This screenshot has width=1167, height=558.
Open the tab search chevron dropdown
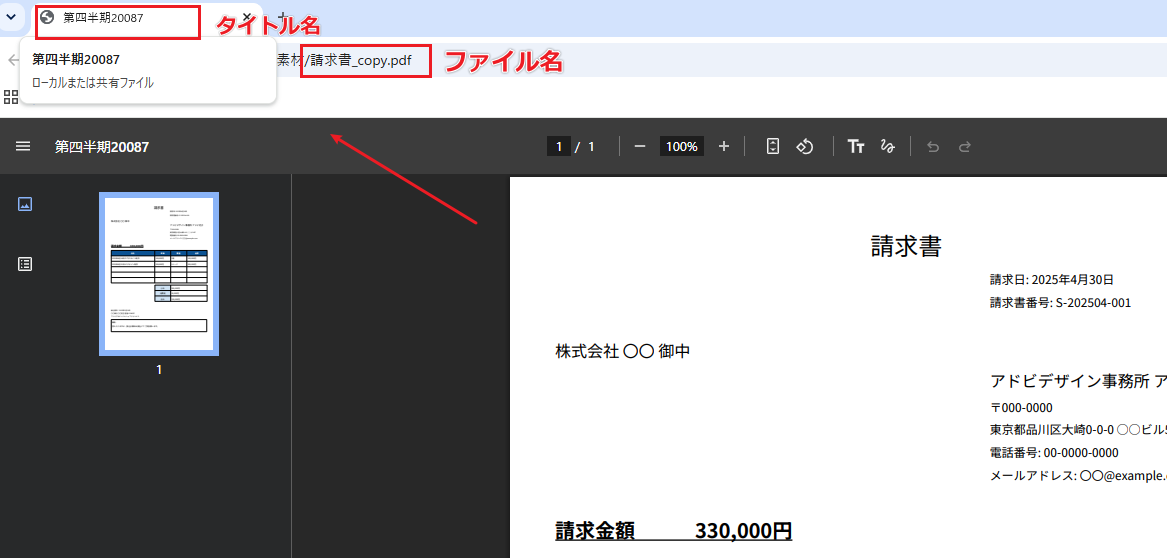pos(11,16)
